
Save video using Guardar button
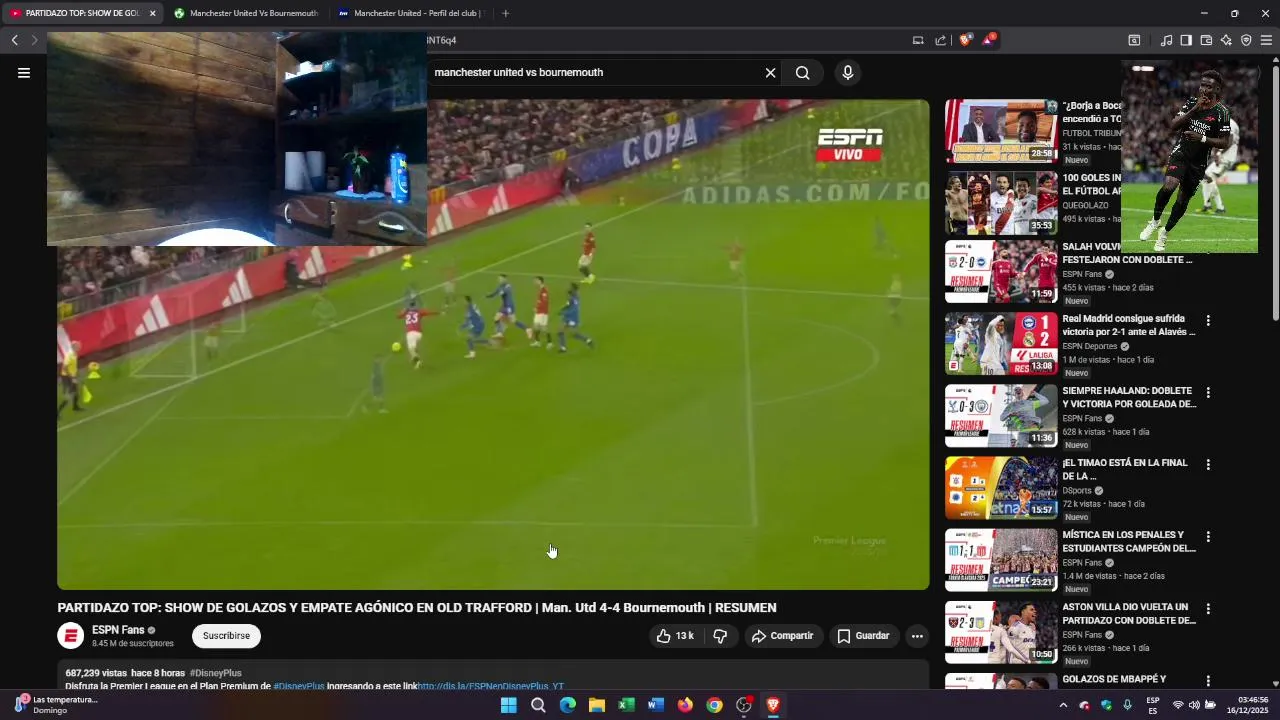coord(863,636)
